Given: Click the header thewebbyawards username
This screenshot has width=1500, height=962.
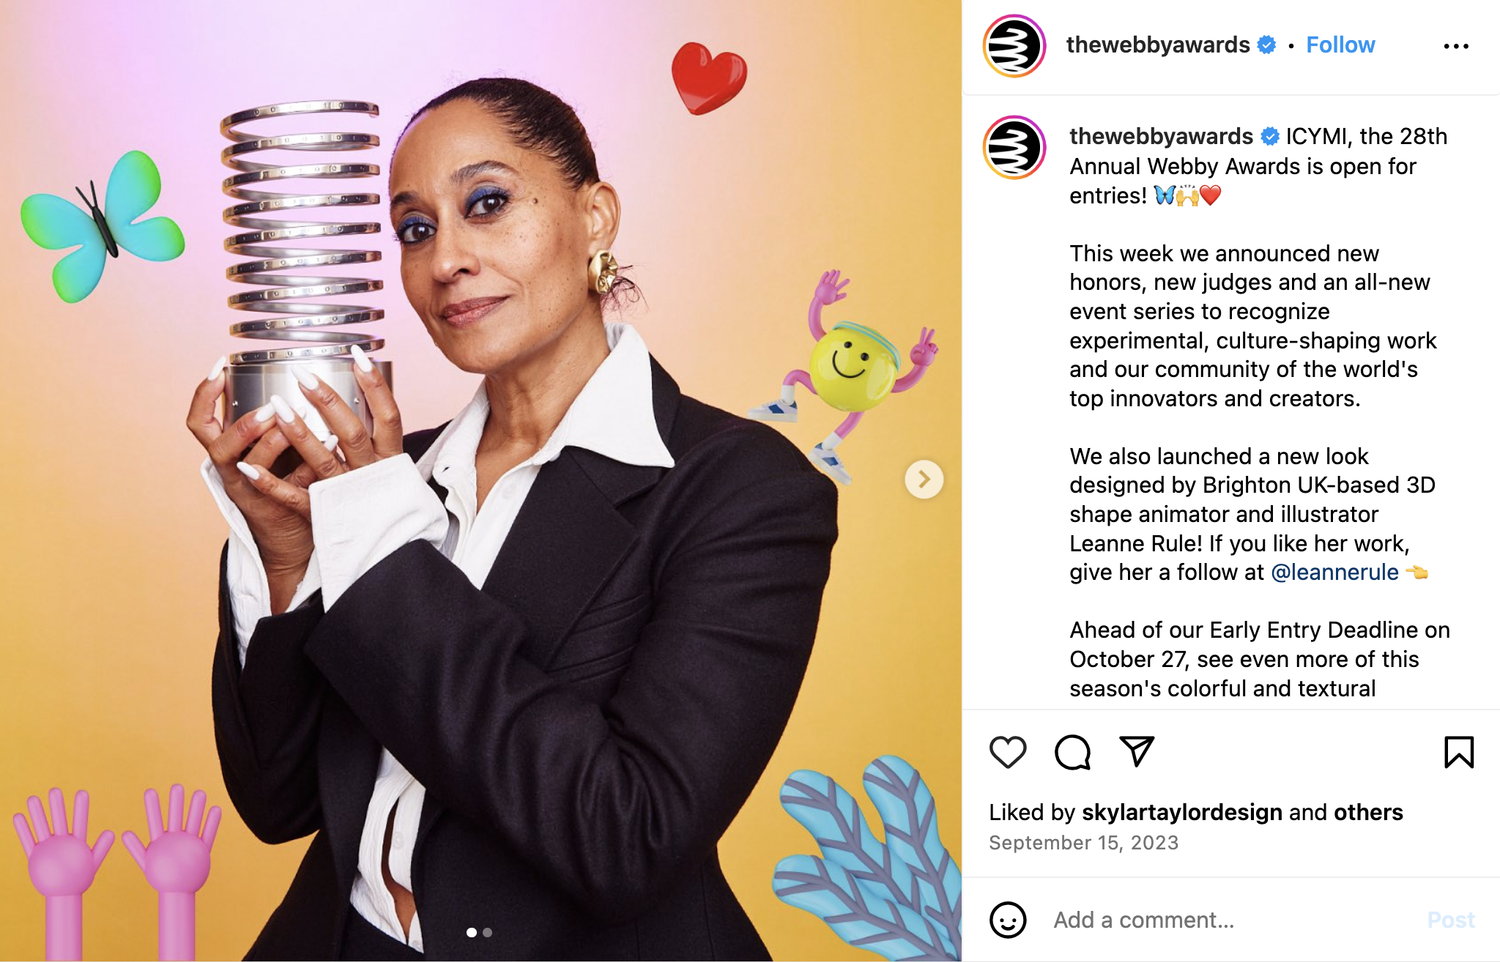Looking at the screenshot, I should [x=1157, y=45].
